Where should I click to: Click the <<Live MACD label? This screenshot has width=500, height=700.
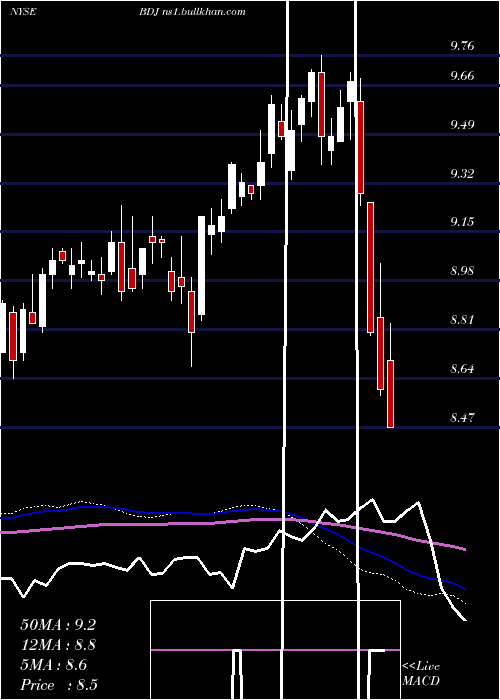[x=421, y=673]
